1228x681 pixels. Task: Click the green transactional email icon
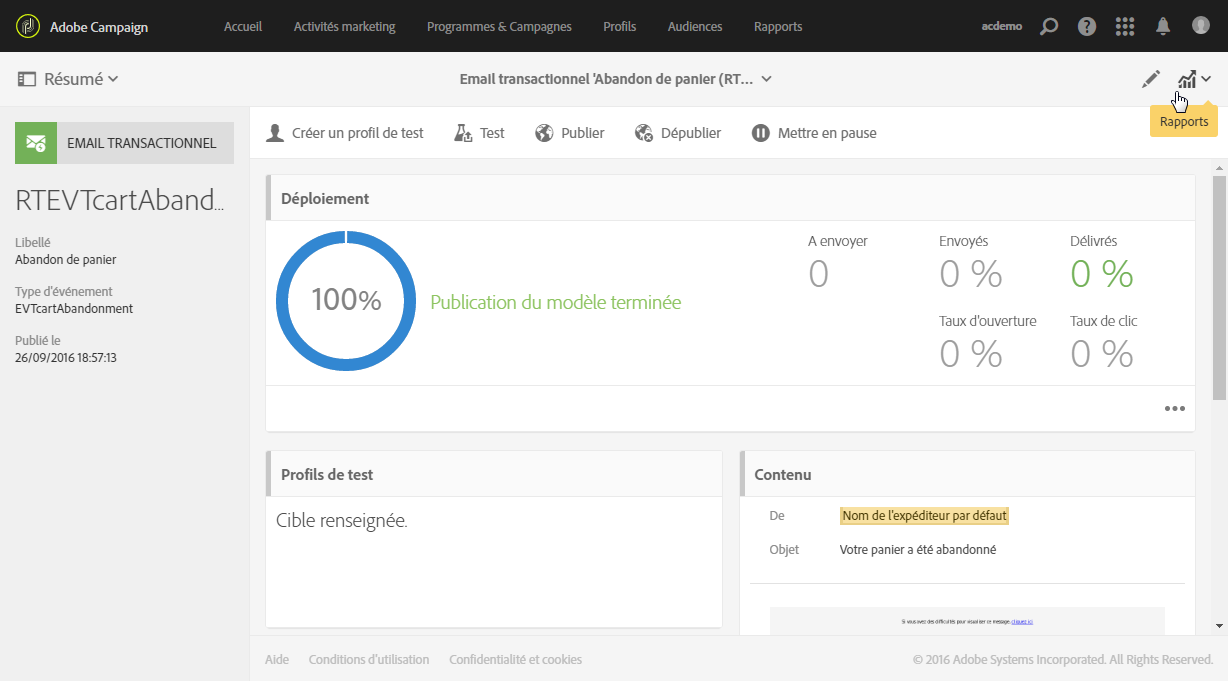[x=36, y=143]
